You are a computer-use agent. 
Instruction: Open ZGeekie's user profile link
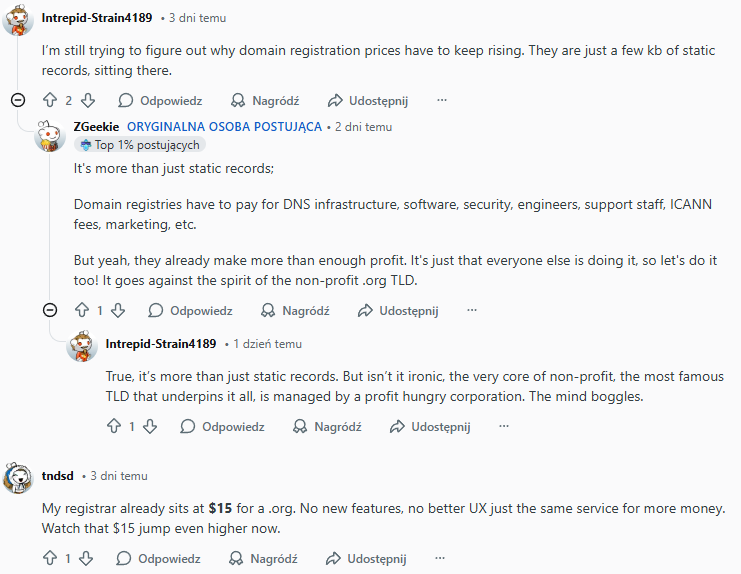pyautogui.click(x=96, y=127)
